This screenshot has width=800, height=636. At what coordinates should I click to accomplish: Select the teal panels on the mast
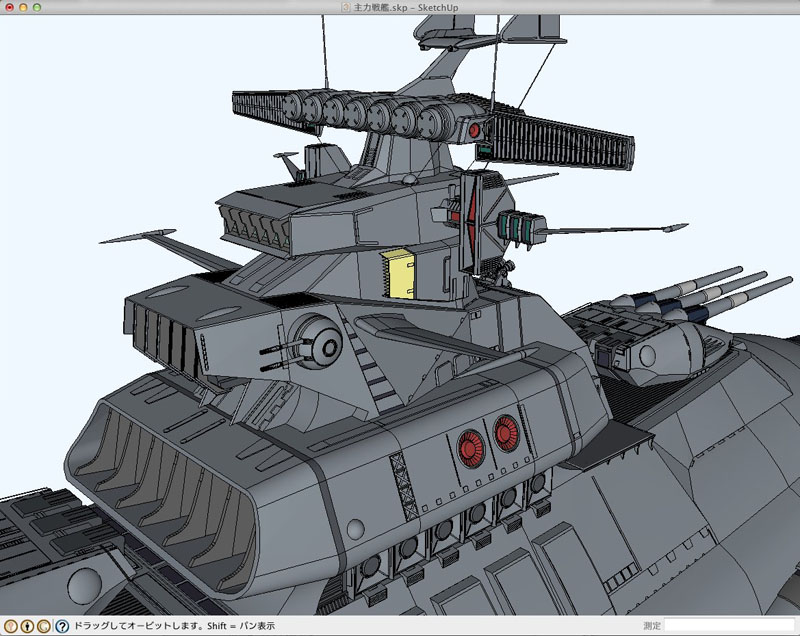(x=516, y=226)
